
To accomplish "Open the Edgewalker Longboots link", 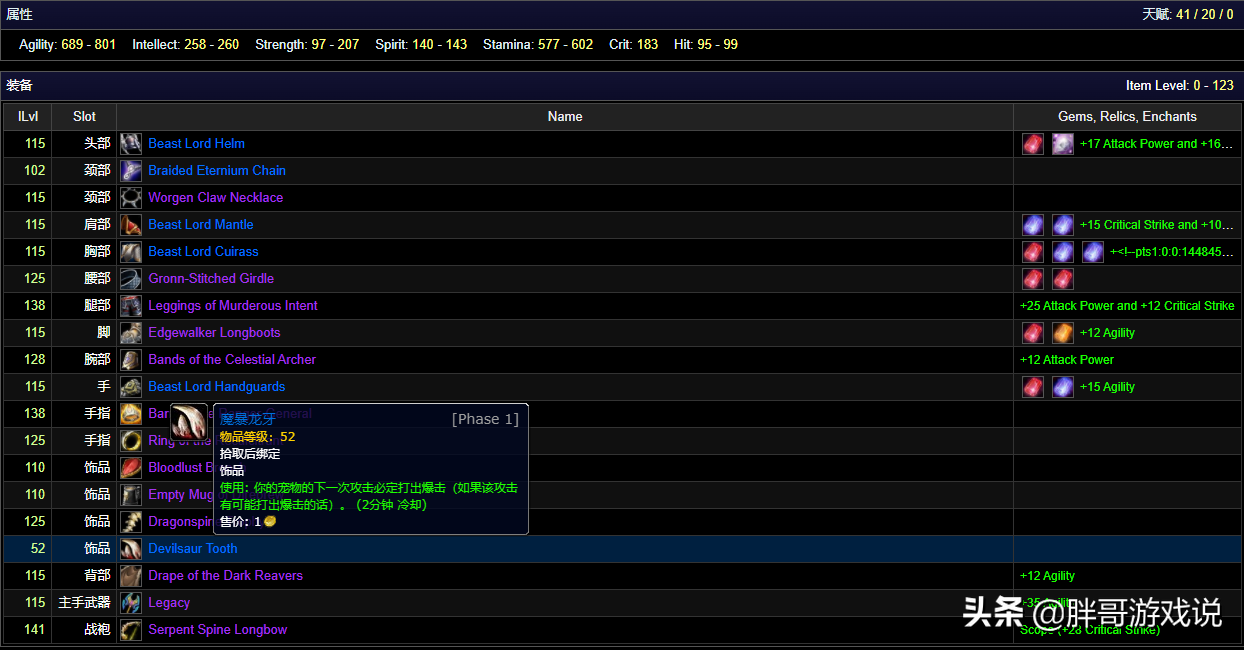I will tap(214, 333).
